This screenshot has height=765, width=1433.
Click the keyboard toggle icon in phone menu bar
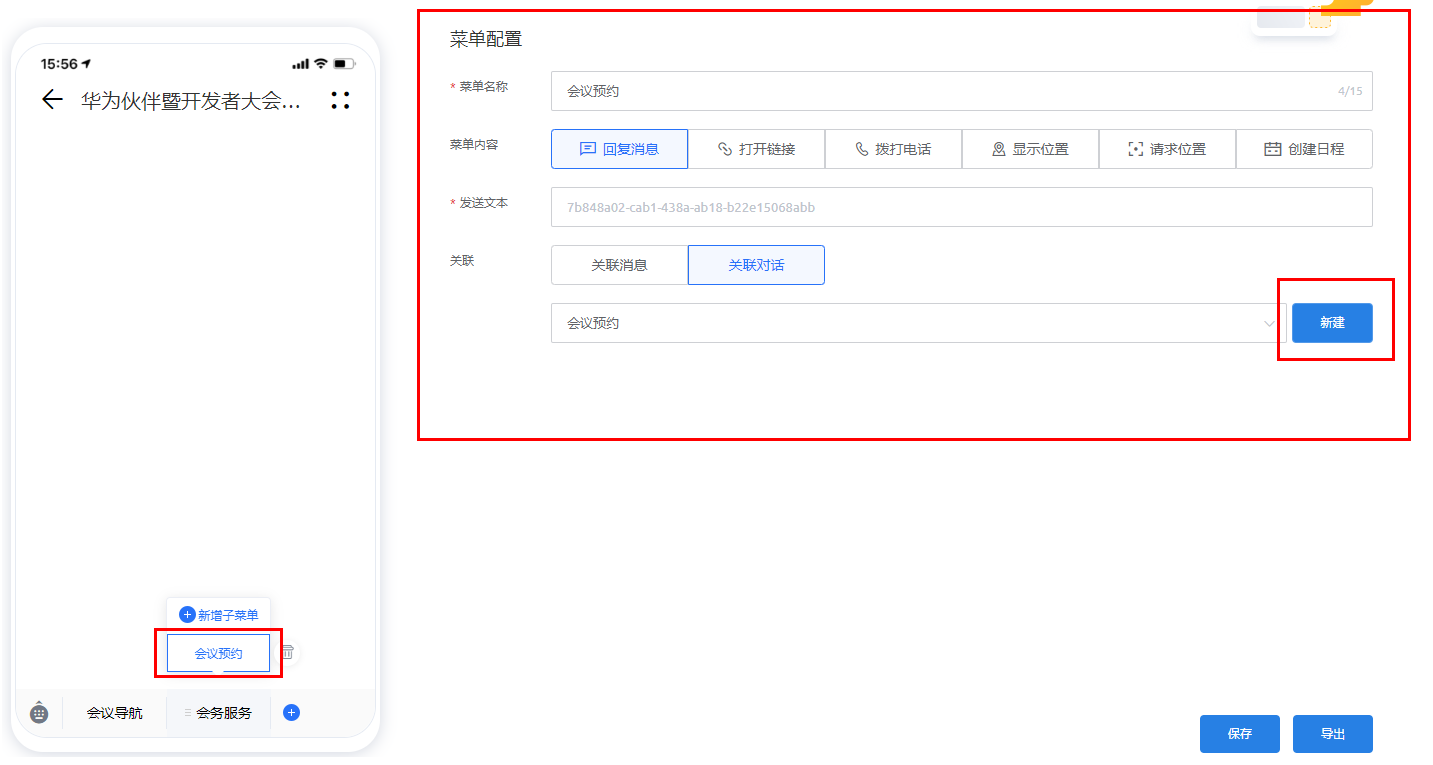pos(39,713)
